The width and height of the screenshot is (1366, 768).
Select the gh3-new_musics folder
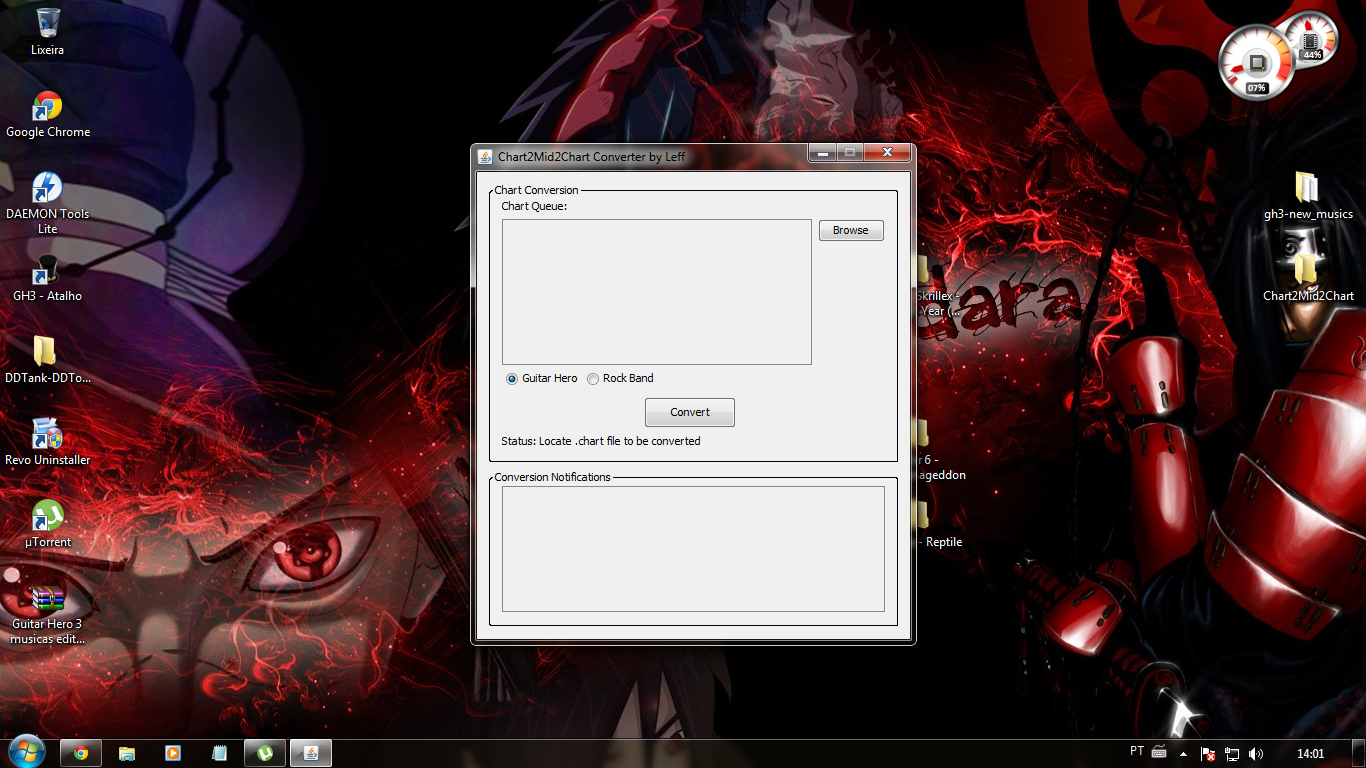tap(1308, 196)
